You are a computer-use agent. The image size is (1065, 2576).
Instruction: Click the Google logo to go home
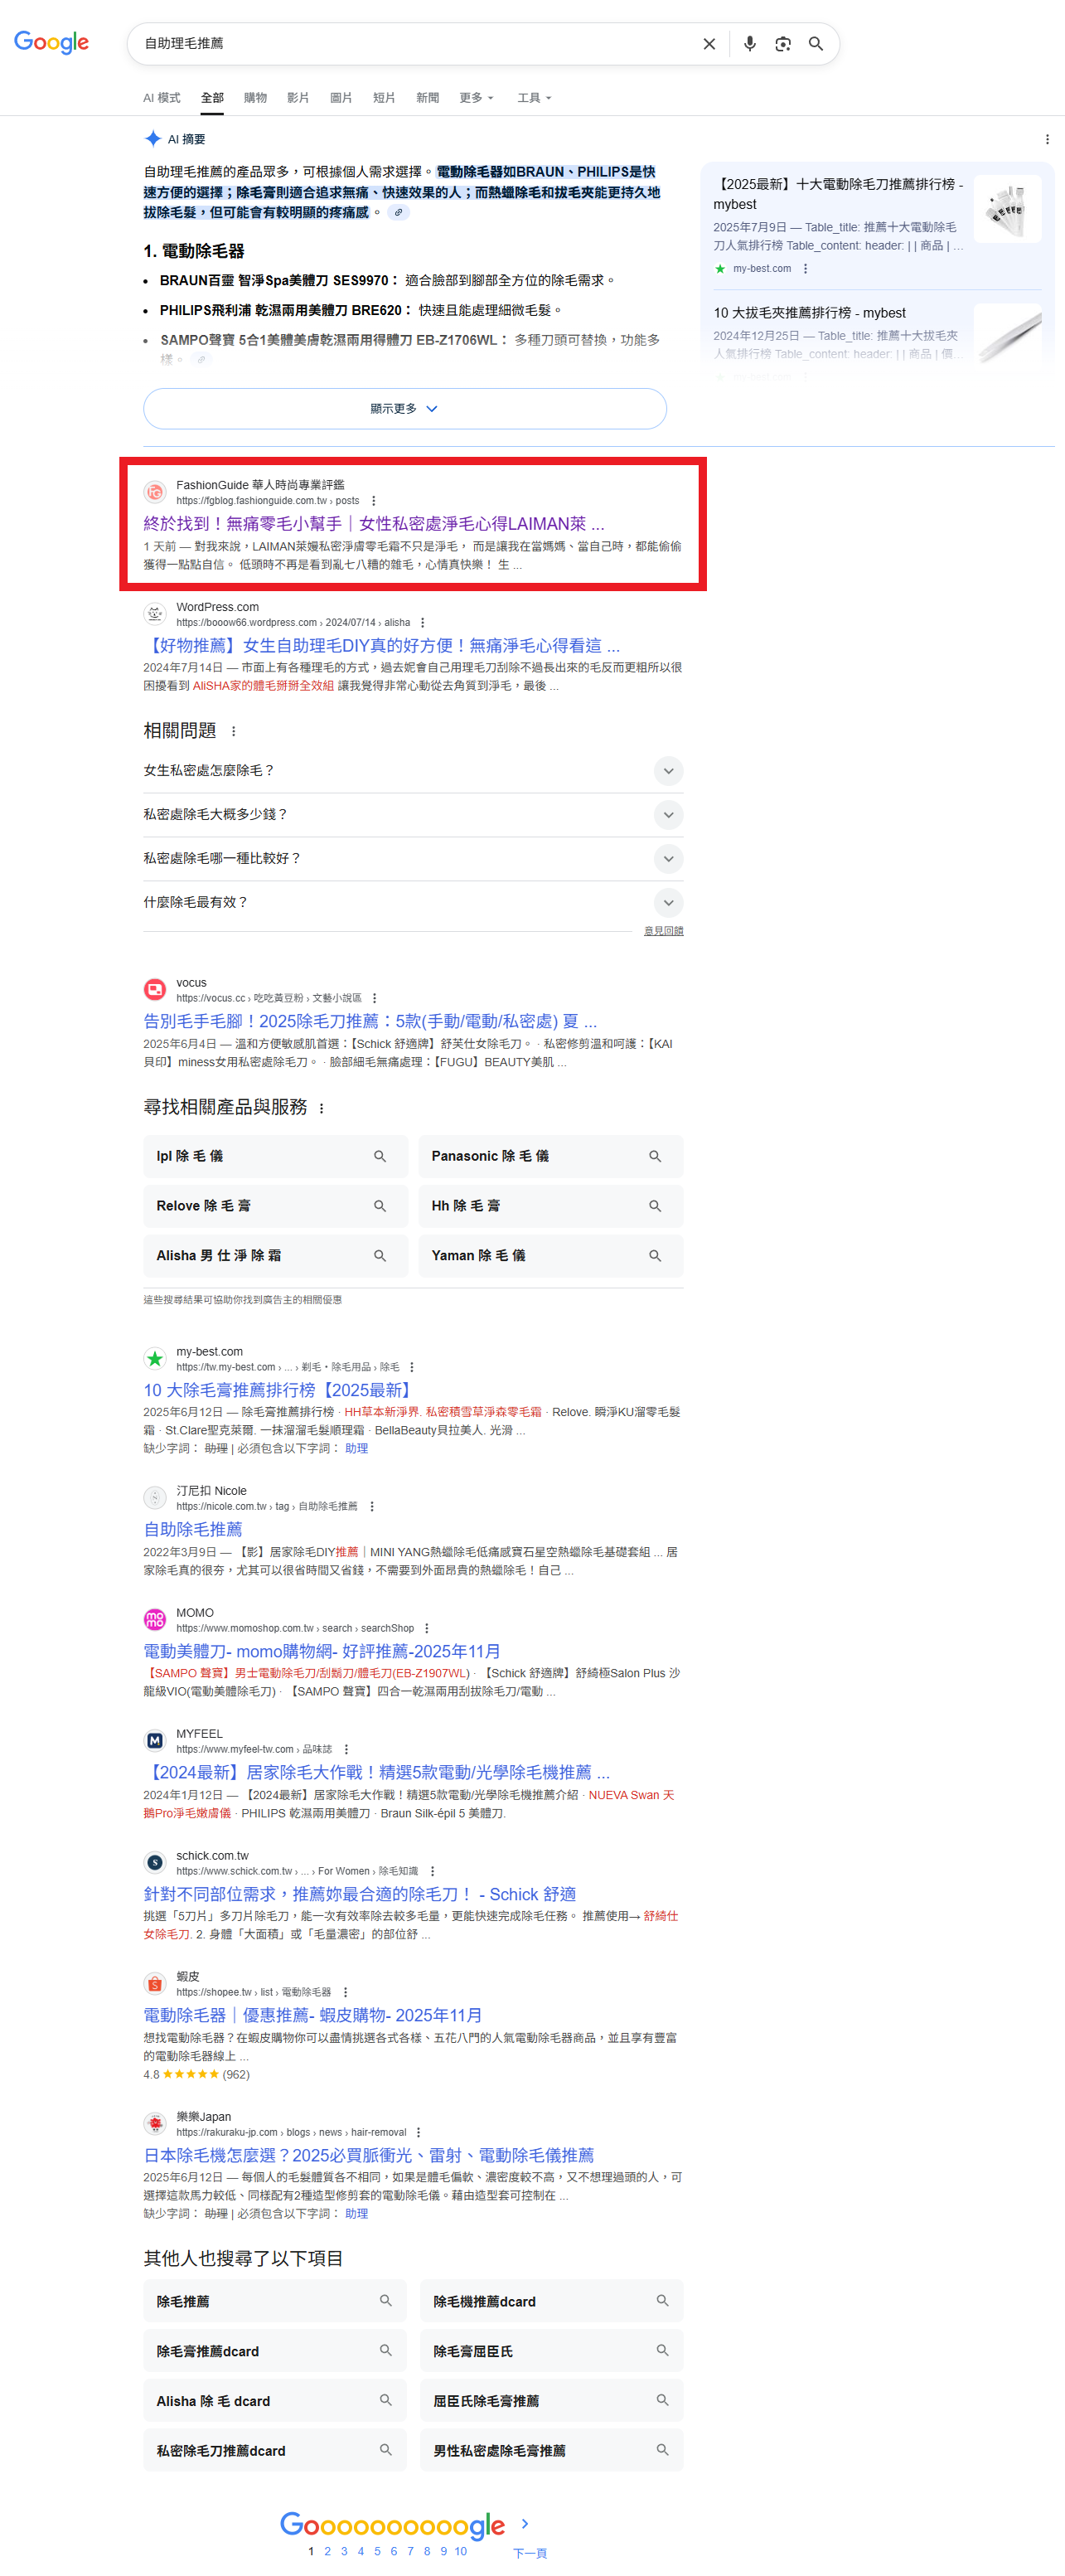coord(51,43)
